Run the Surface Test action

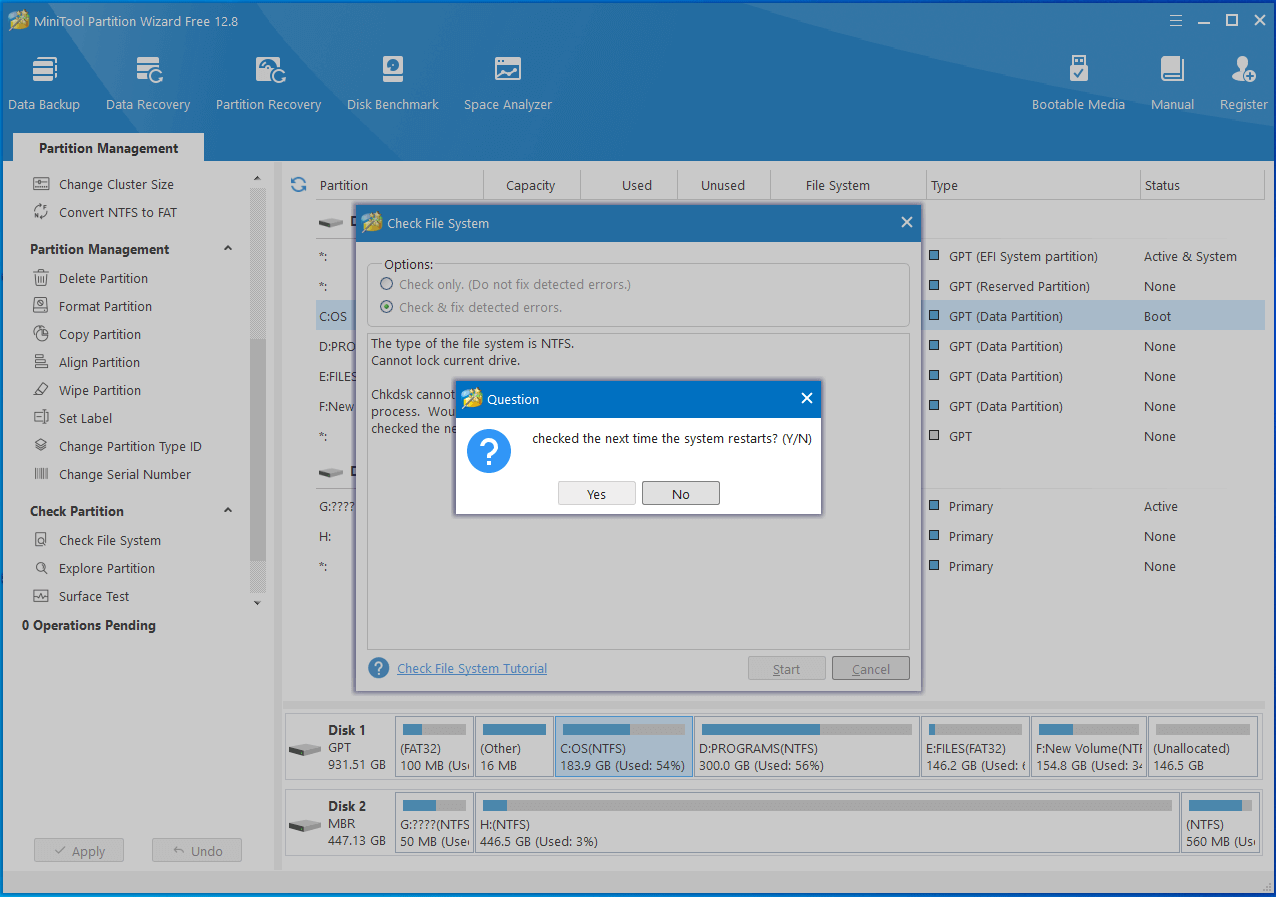[x=94, y=596]
